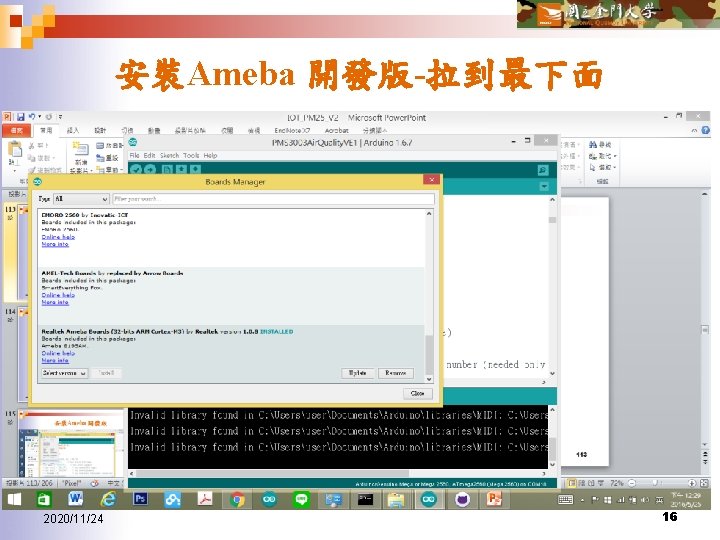The height and width of the screenshot is (540, 720).
Task: Open the Select version dropdown for Ameba Boards
Action: pyautogui.click(x=64, y=373)
